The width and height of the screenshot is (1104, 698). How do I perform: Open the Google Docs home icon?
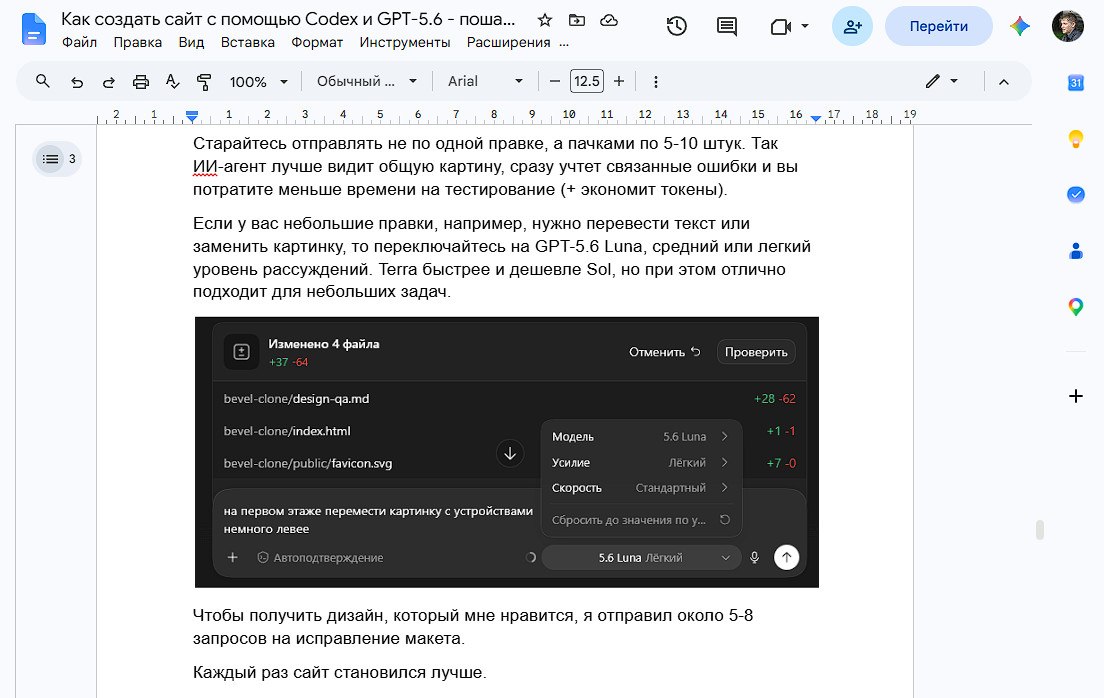(x=33, y=30)
